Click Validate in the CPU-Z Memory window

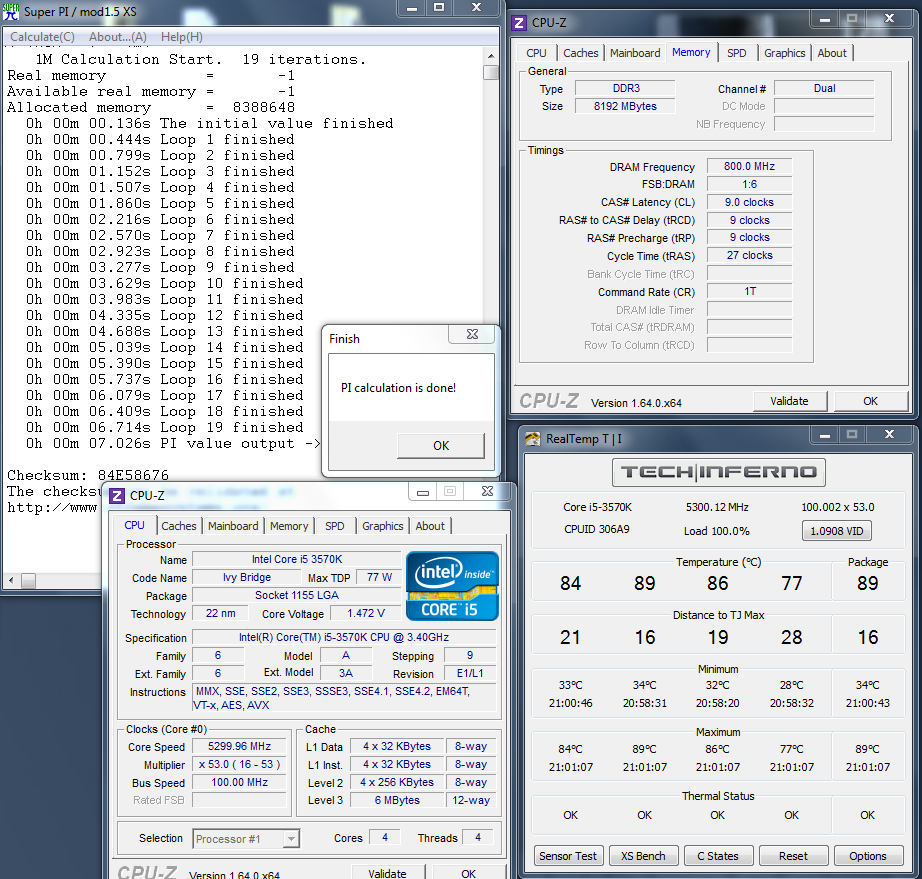coord(789,401)
